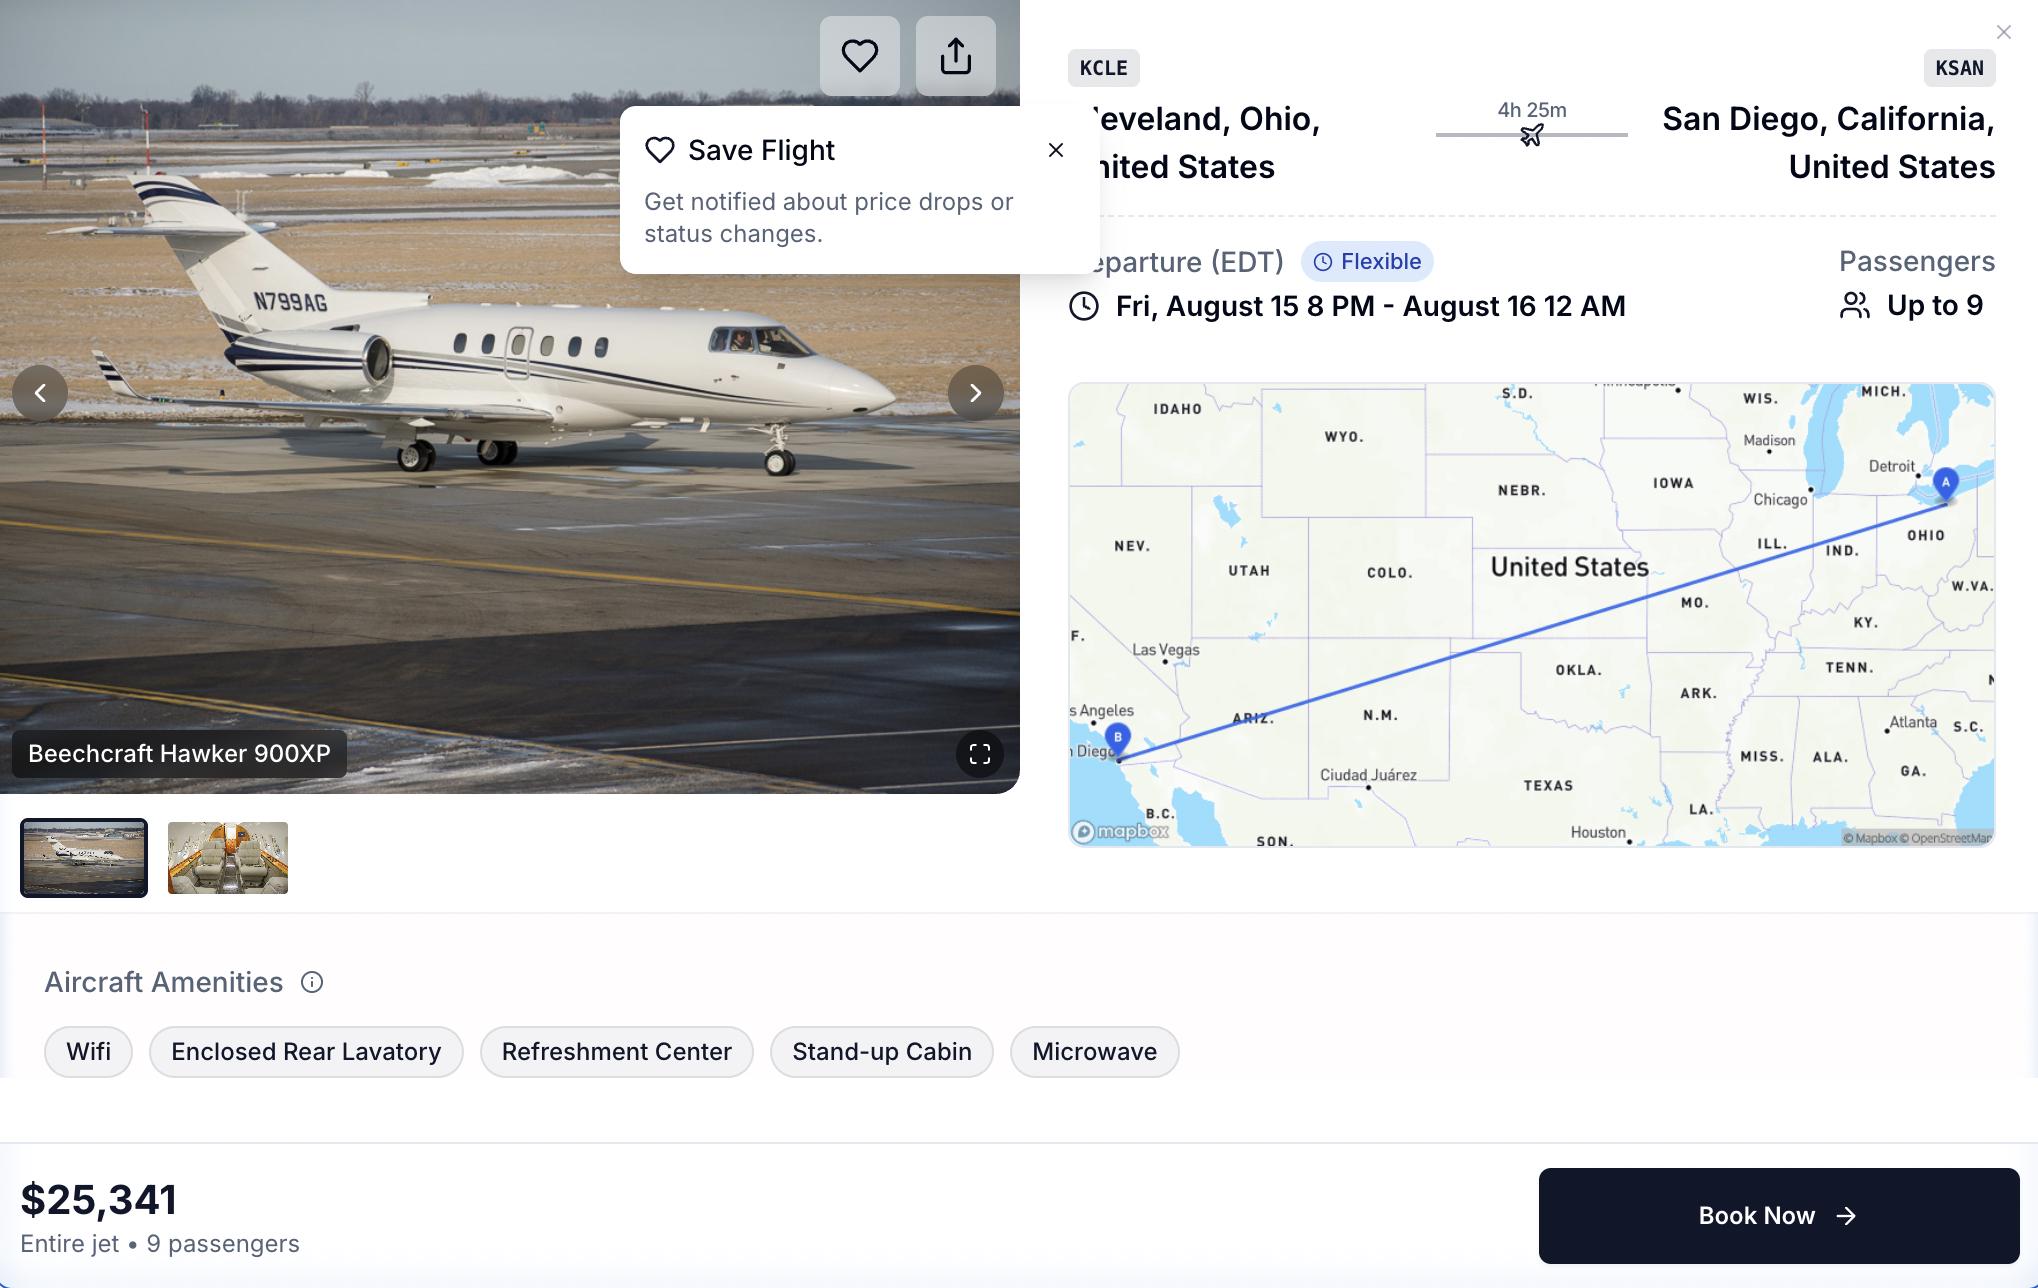Click the Wifi amenity chip
The width and height of the screenshot is (2038, 1288).
[88, 1052]
